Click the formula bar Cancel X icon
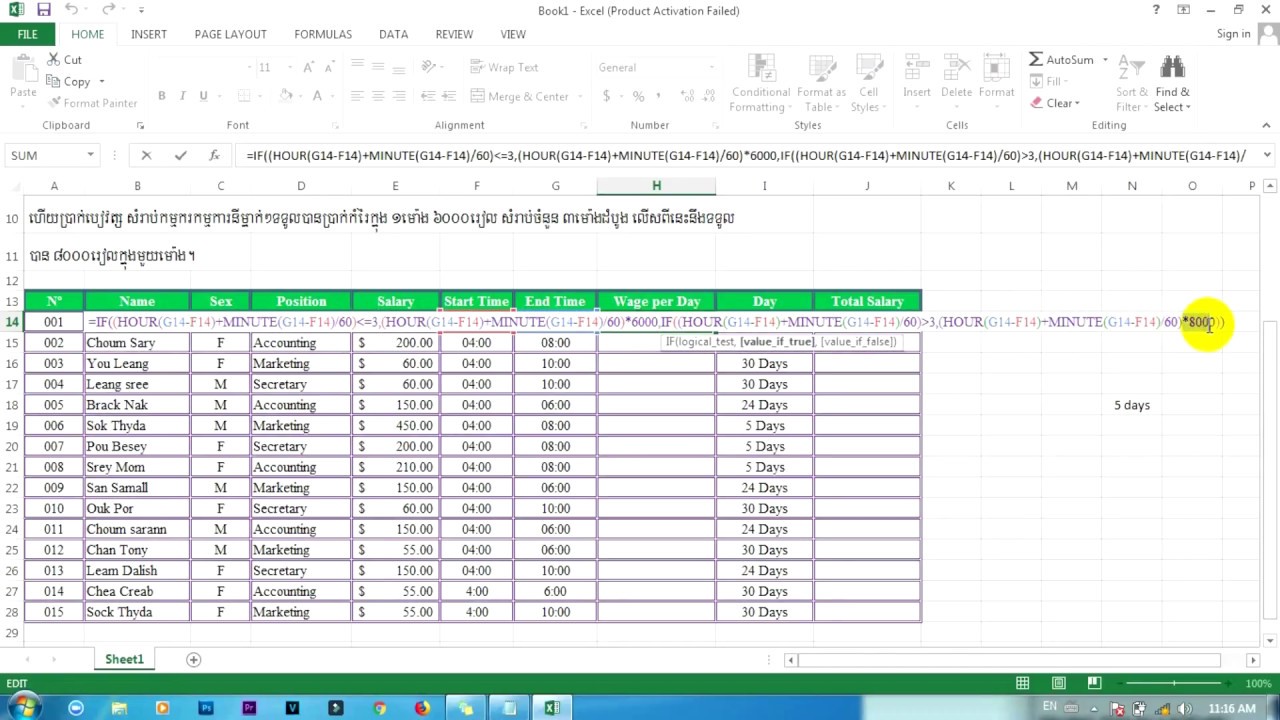Screen dimensions: 1280x720 tap(146, 155)
